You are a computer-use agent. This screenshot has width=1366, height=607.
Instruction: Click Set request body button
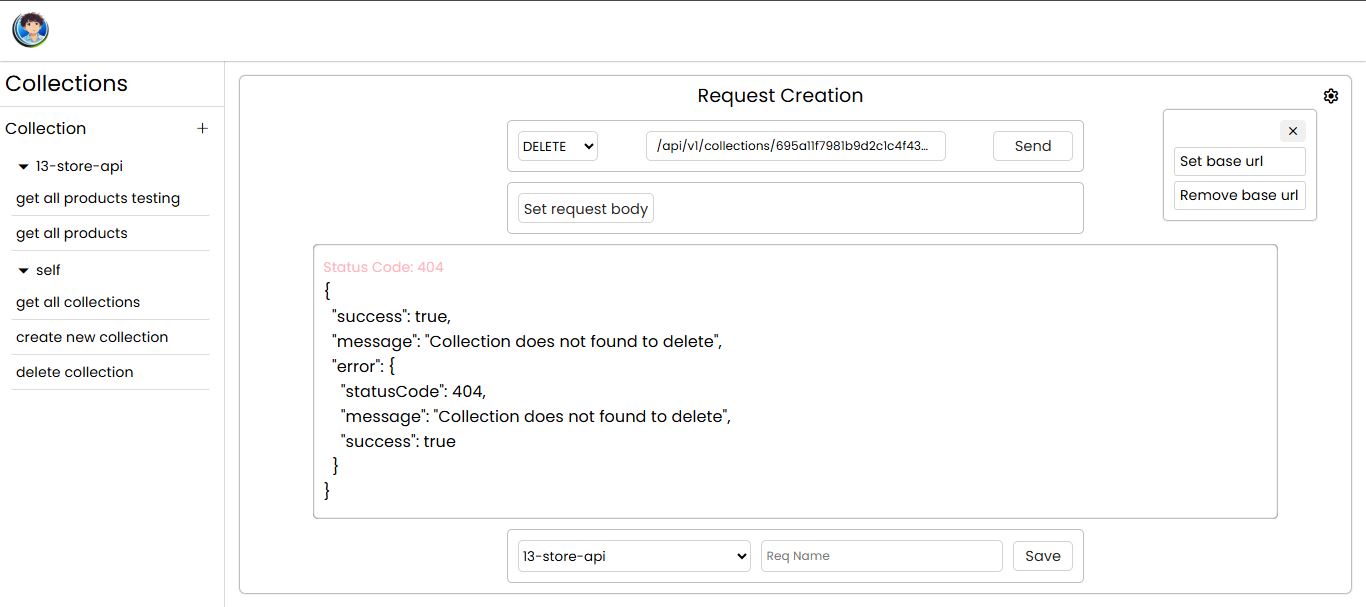pyautogui.click(x=586, y=209)
